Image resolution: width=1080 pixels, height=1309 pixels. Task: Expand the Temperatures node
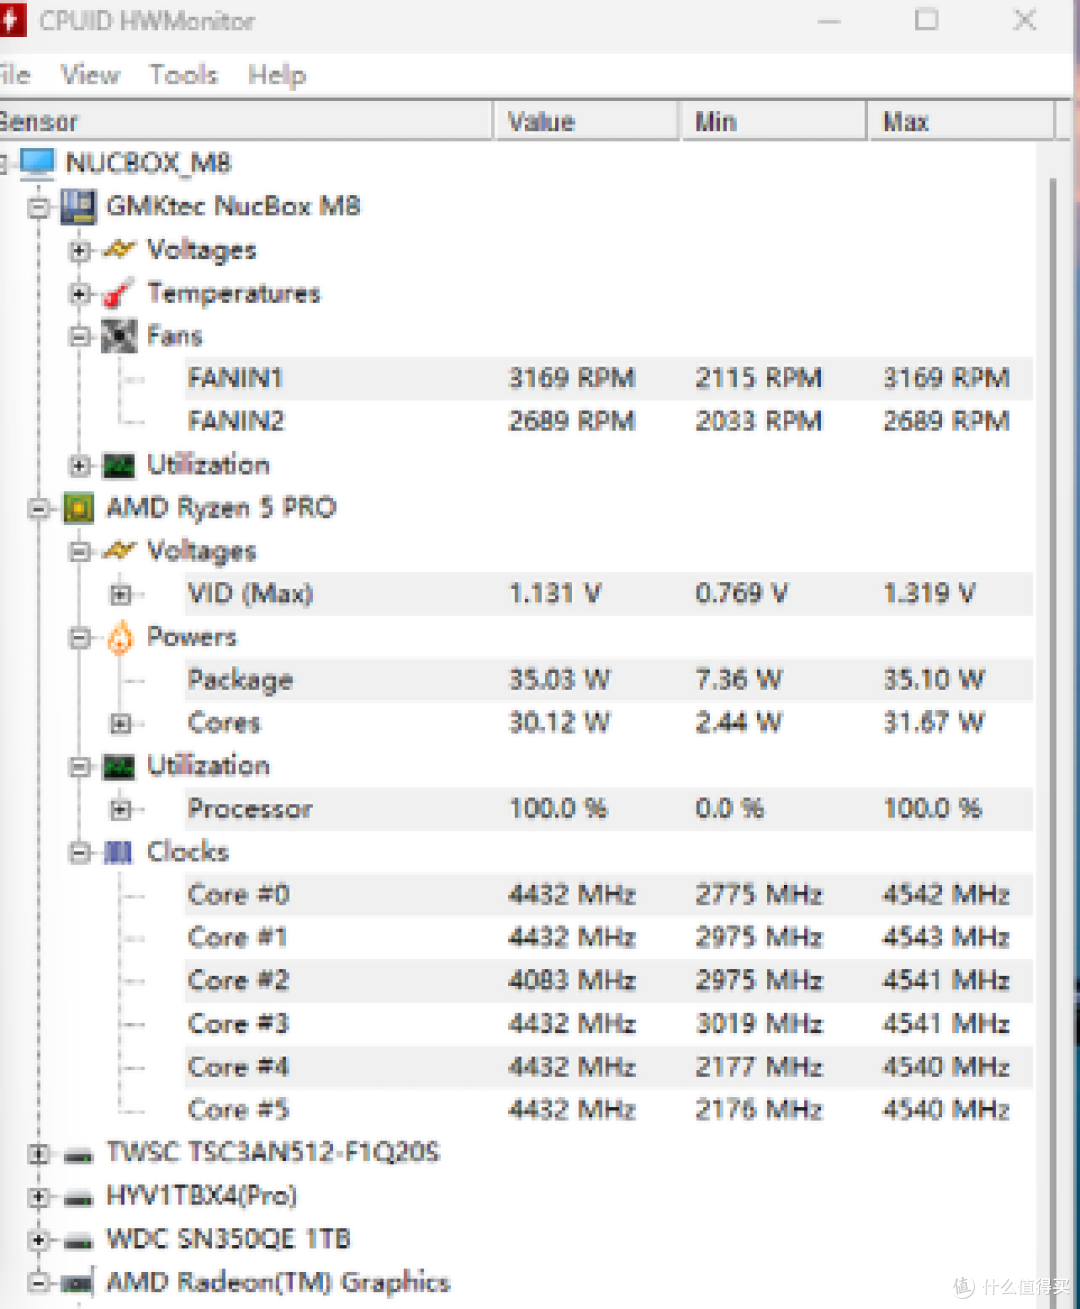(x=80, y=293)
